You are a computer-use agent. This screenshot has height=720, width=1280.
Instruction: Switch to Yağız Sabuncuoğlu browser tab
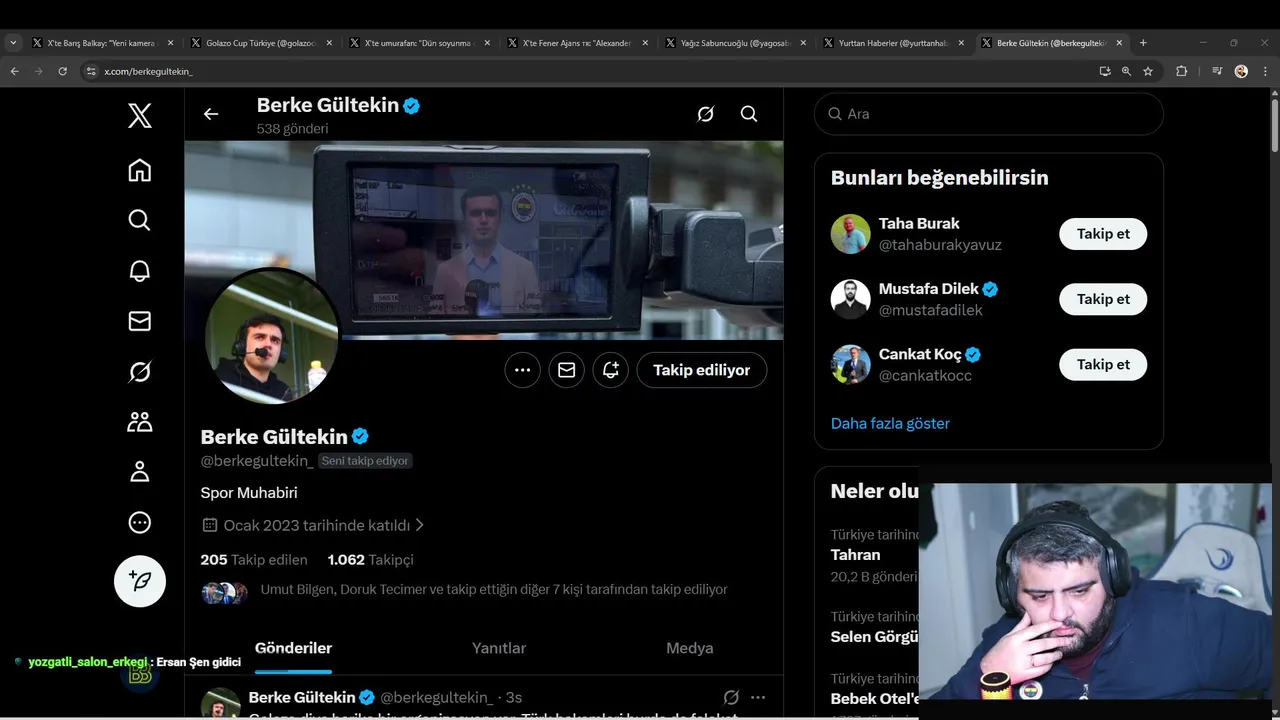(736, 43)
